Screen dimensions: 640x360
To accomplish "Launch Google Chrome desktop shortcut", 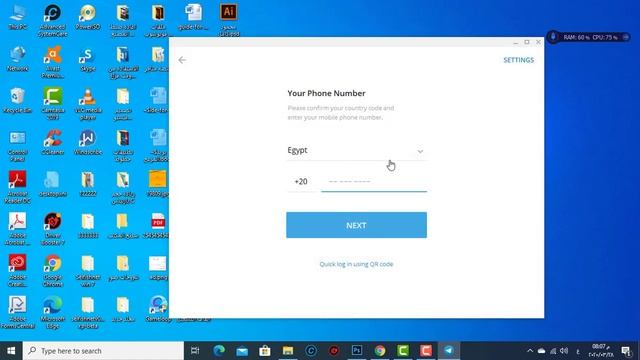I will (x=53, y=271).
